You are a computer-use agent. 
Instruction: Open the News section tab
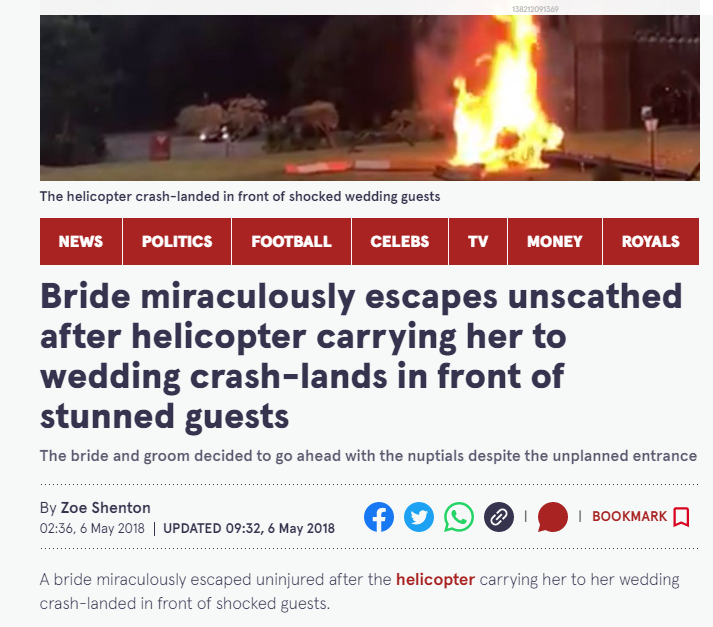(x=80, y=241)
